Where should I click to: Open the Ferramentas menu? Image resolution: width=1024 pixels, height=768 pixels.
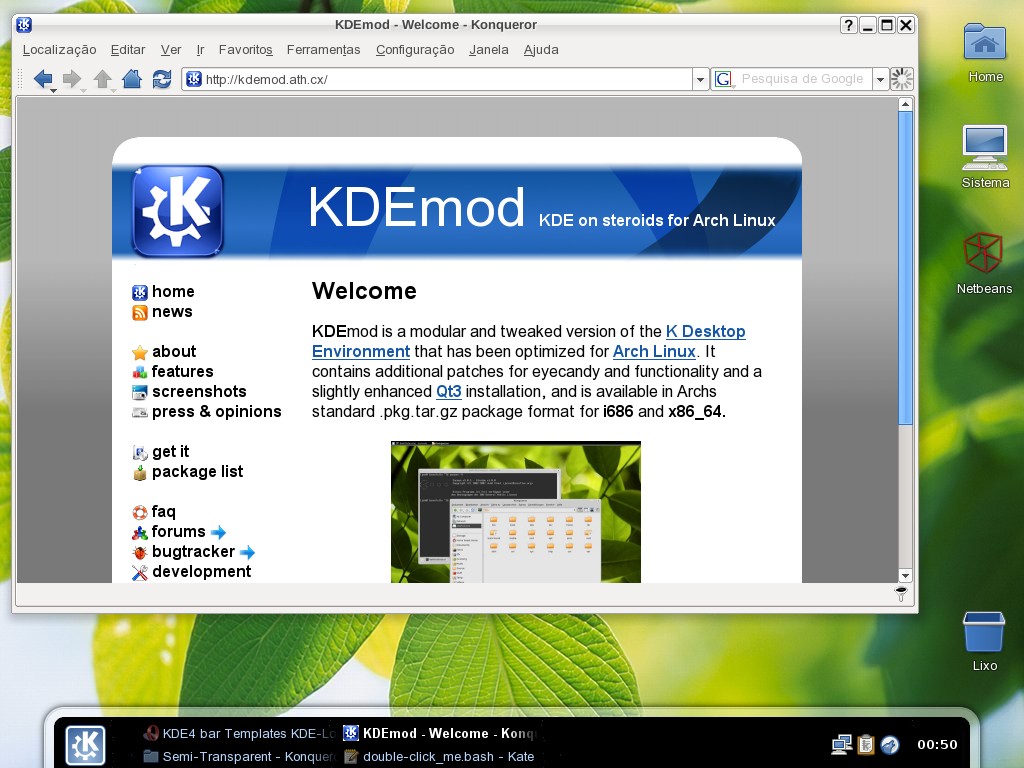click(x=323, y=50)
